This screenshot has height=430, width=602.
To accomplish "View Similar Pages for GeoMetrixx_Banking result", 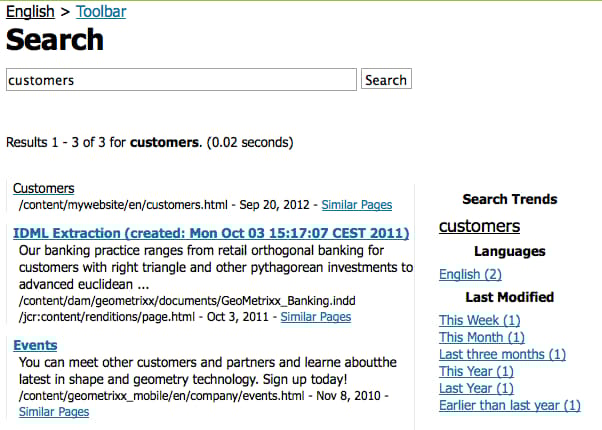I will pos(316,317).
